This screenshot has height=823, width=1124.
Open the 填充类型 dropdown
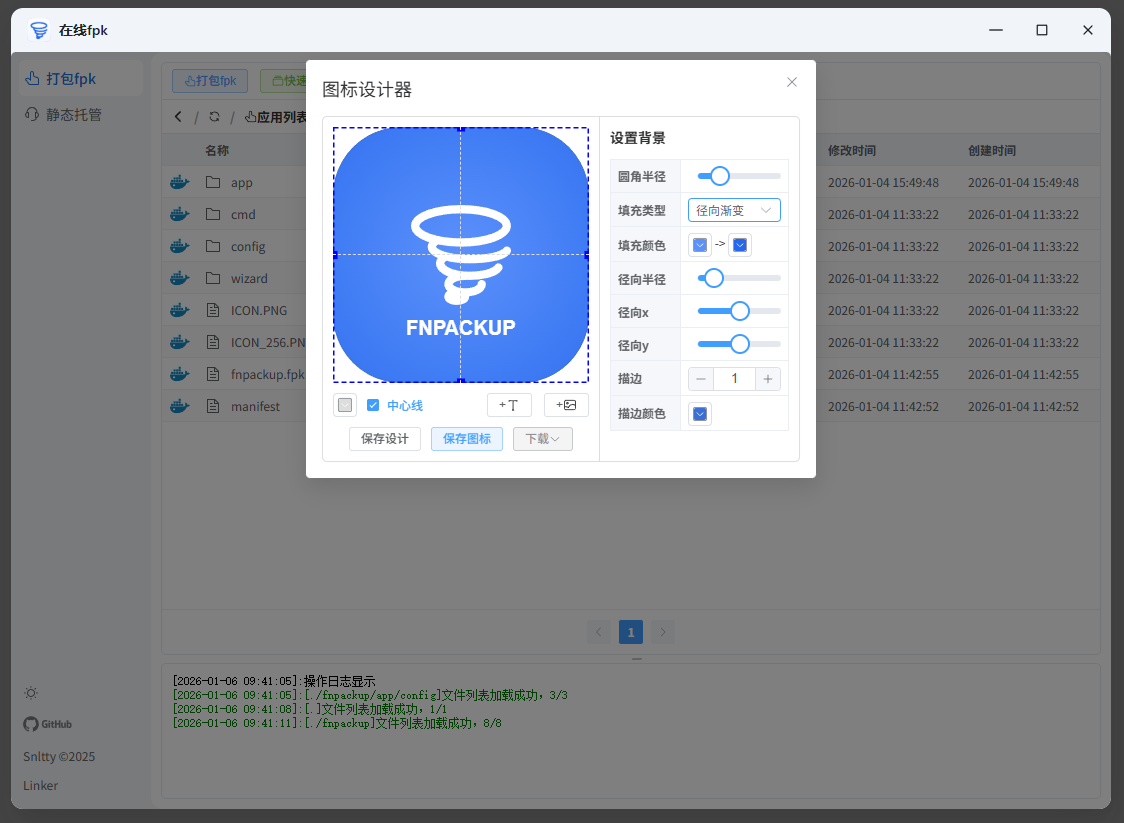tap(734, 210)
